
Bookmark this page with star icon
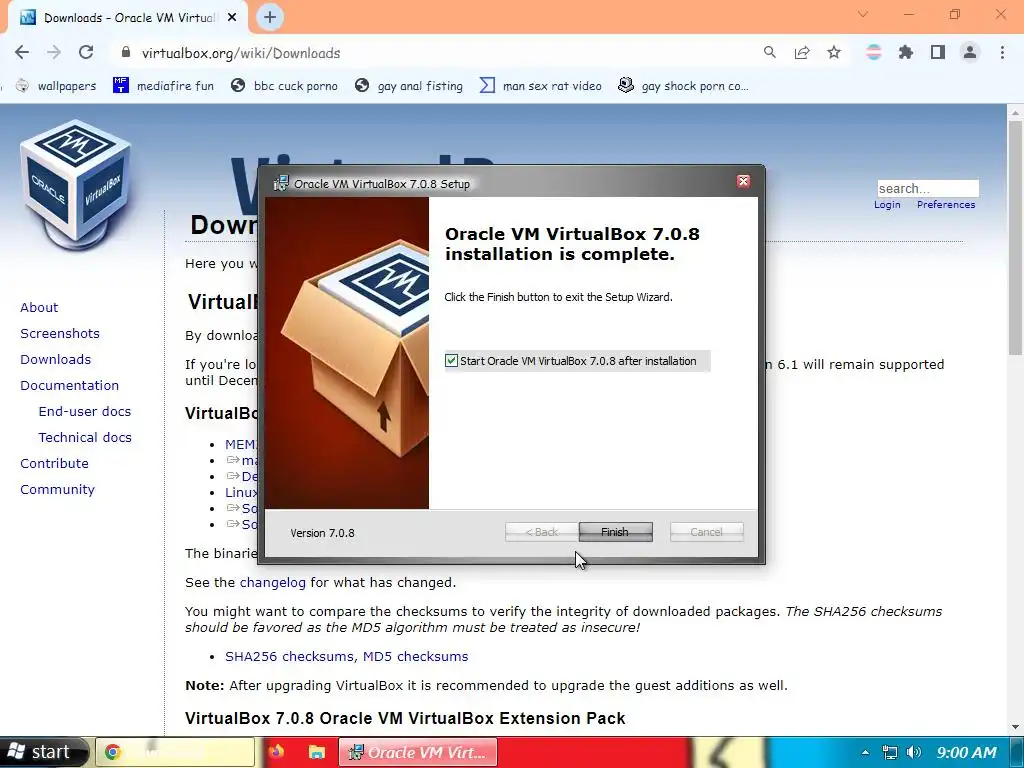point(834,52)
